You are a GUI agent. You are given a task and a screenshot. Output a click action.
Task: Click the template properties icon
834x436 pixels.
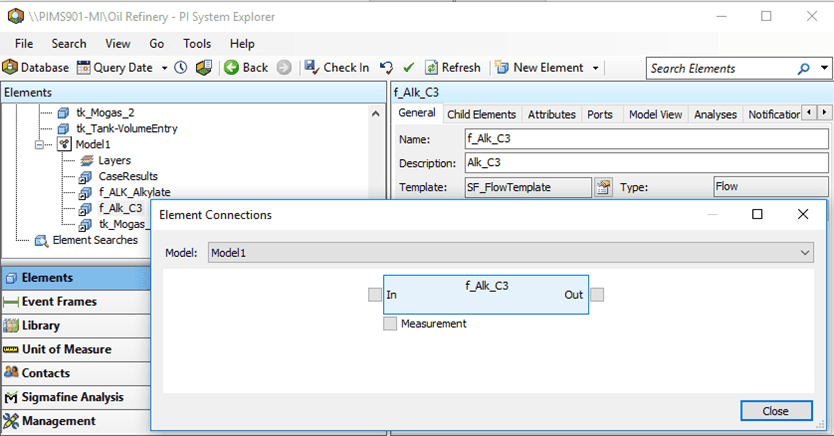pos(603,187)
